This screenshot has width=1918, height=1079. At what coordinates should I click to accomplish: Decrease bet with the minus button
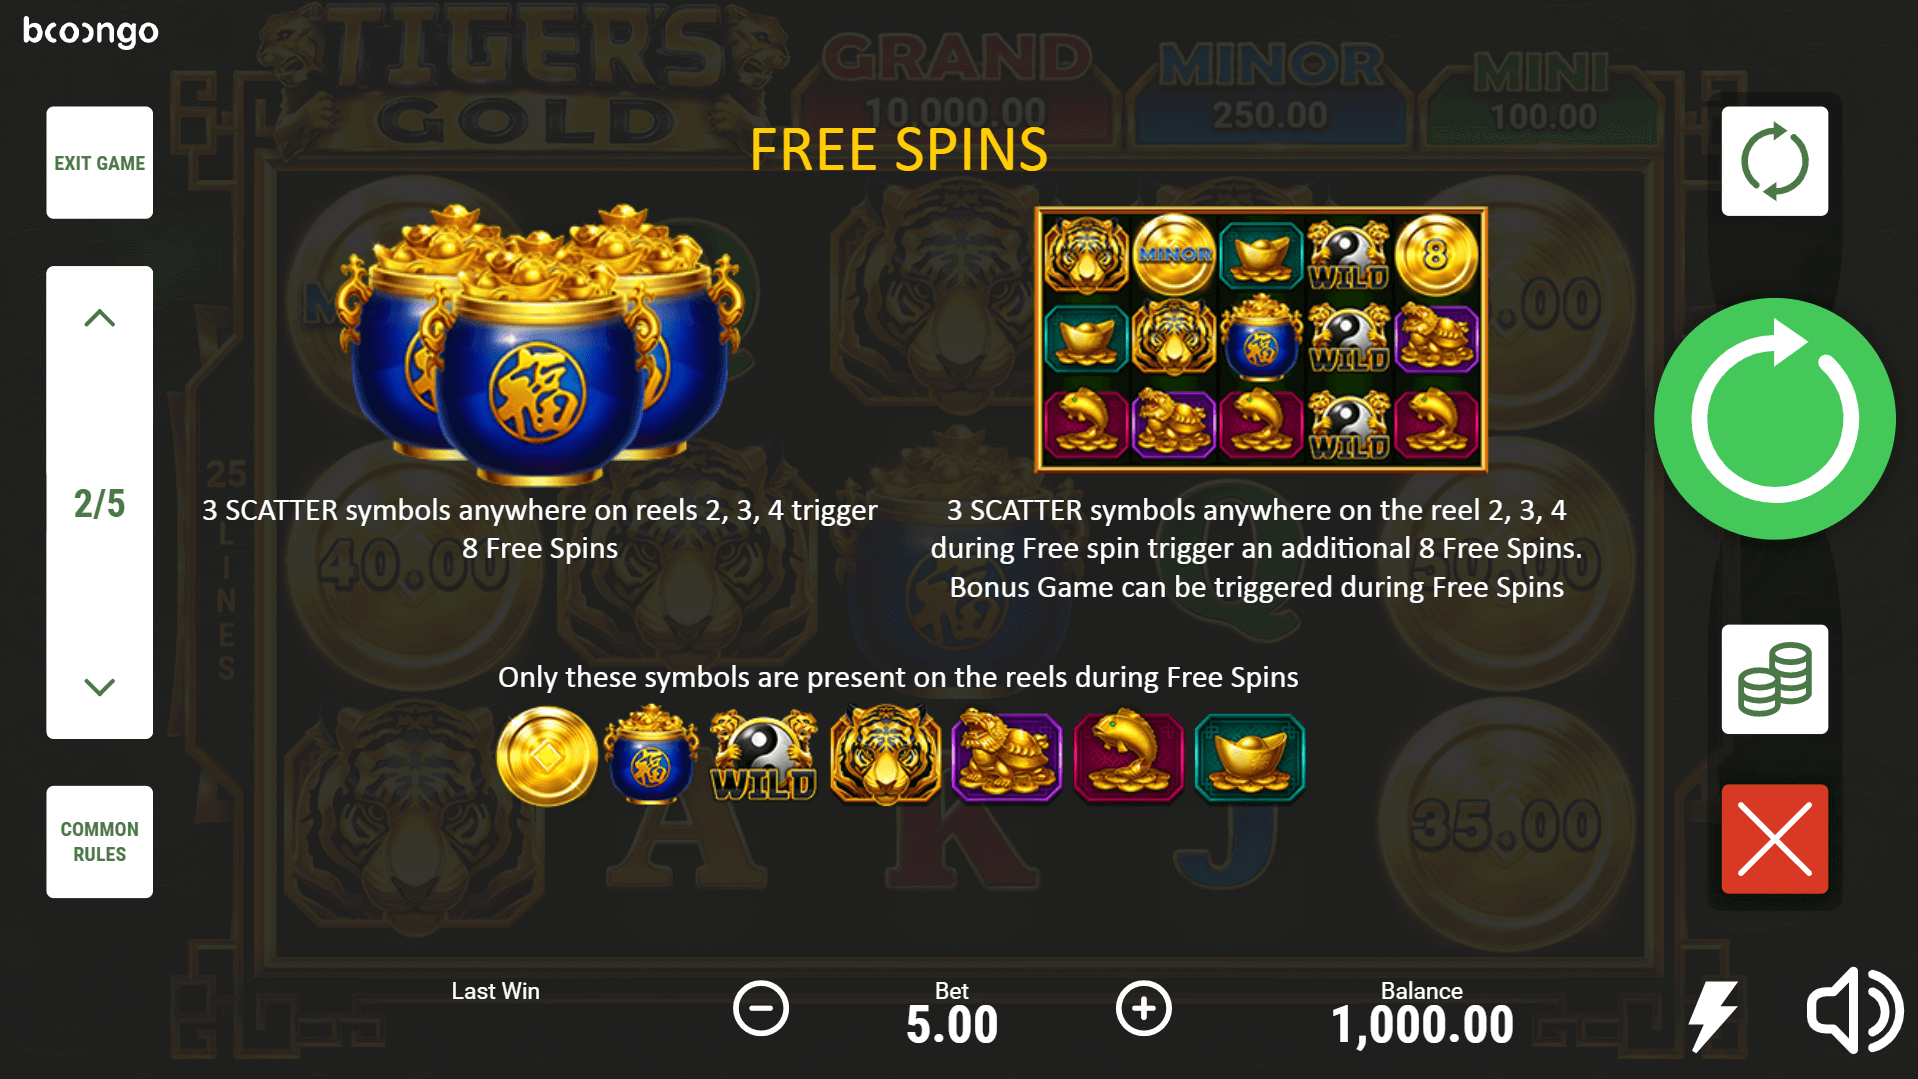click(761, 1008)
